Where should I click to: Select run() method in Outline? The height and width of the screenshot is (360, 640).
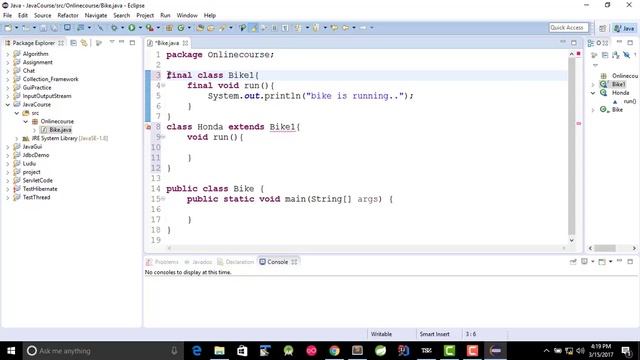(629, 101)
